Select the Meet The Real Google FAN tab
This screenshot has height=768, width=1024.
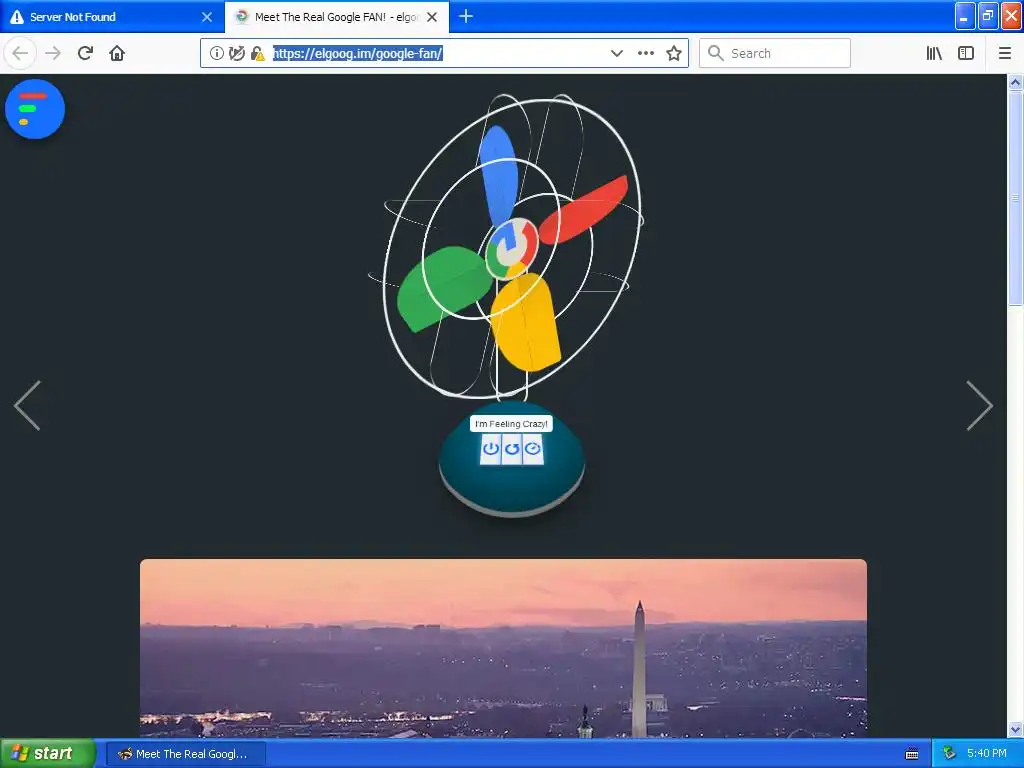[x=336, y=17]
